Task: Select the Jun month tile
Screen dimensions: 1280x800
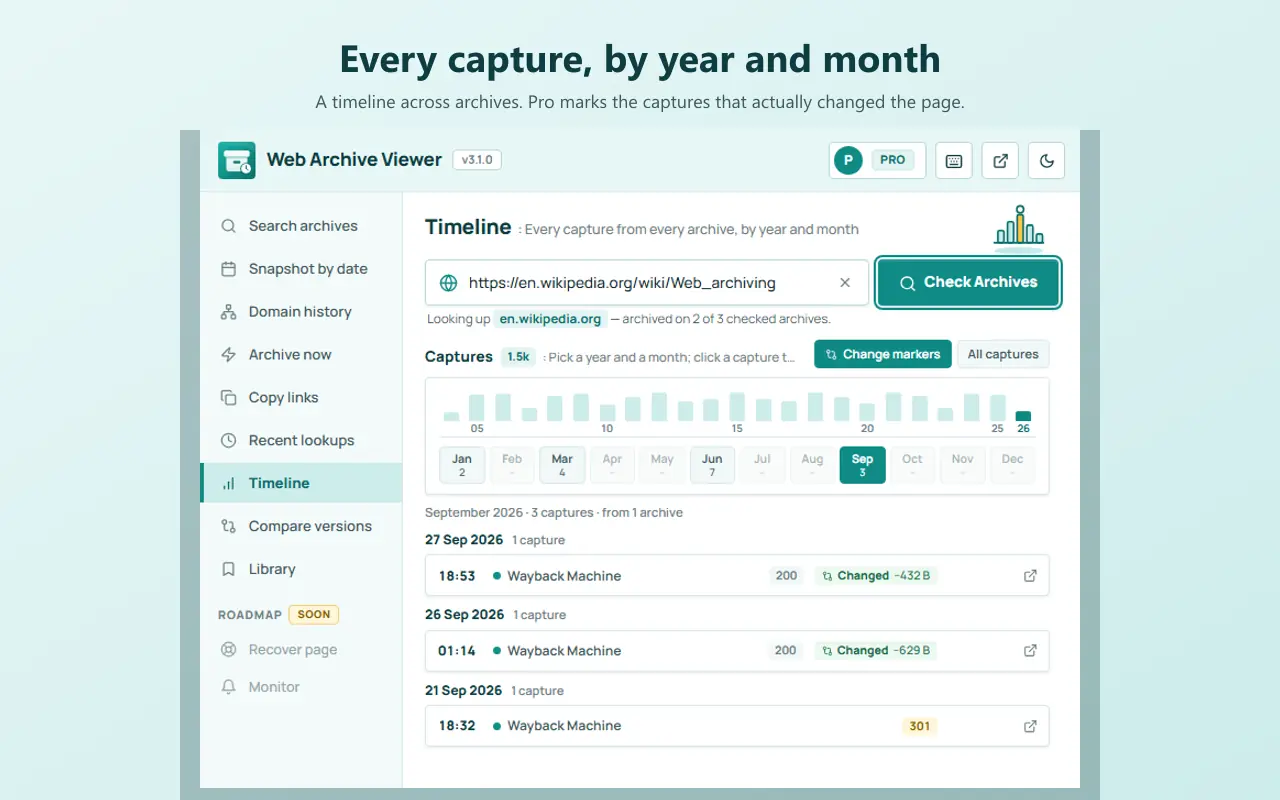Action: pyautogui.click(x=712, y=465)
